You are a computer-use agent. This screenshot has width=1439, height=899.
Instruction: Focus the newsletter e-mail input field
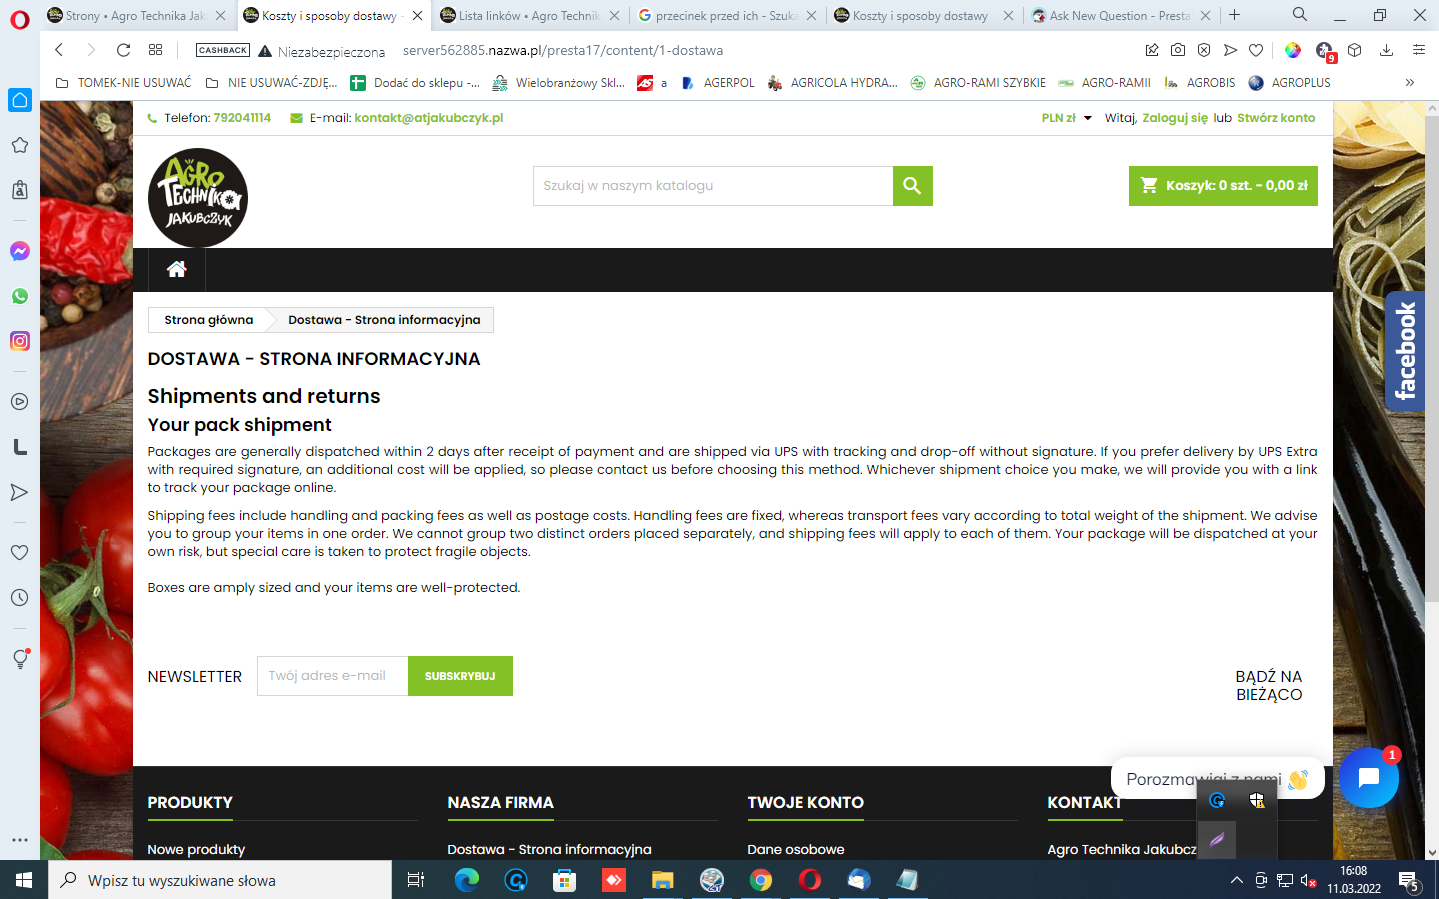click(x=333, y=676)
